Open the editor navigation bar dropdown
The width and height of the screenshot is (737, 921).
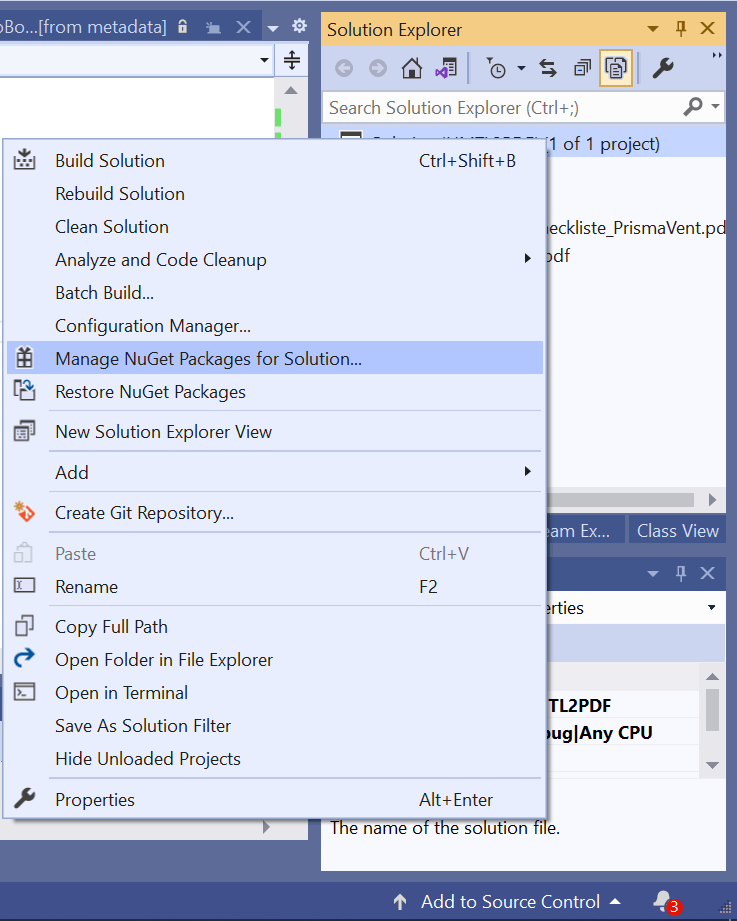point(264,60)
